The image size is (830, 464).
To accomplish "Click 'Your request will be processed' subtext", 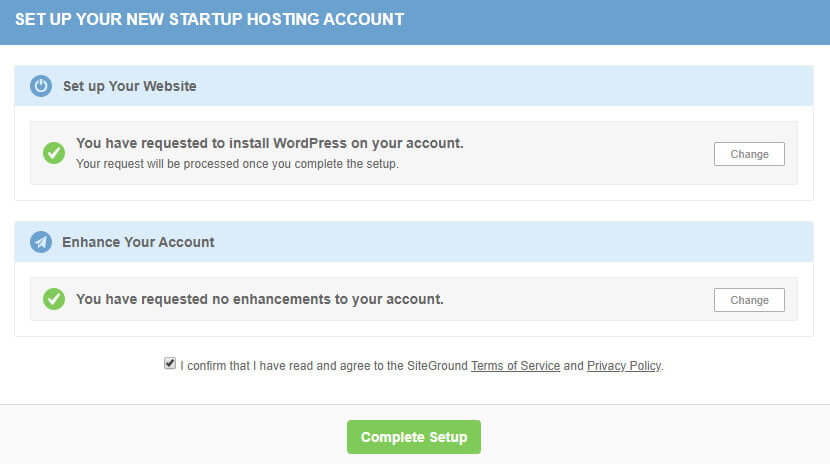I will pyautogui.click(x=237, y=164).
